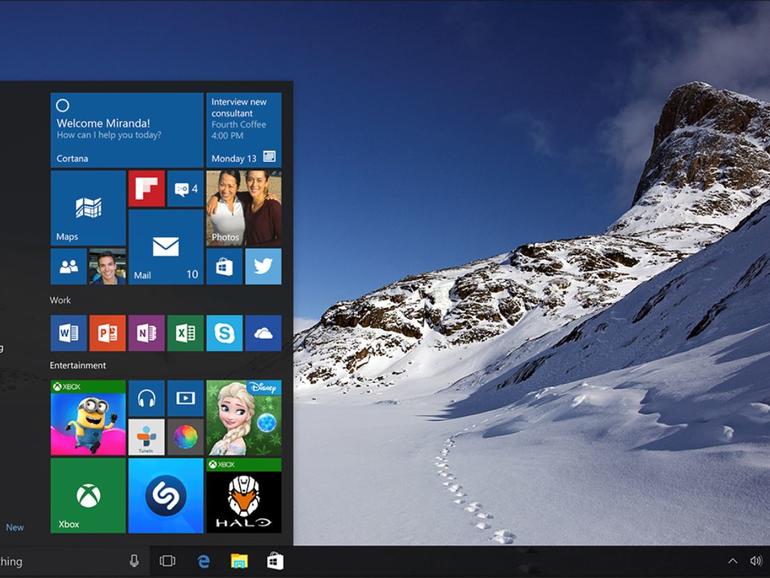The width and height of the screenshot is (770, 578).
Task: Open the People tile icon
Action: (x=69, y=266)
